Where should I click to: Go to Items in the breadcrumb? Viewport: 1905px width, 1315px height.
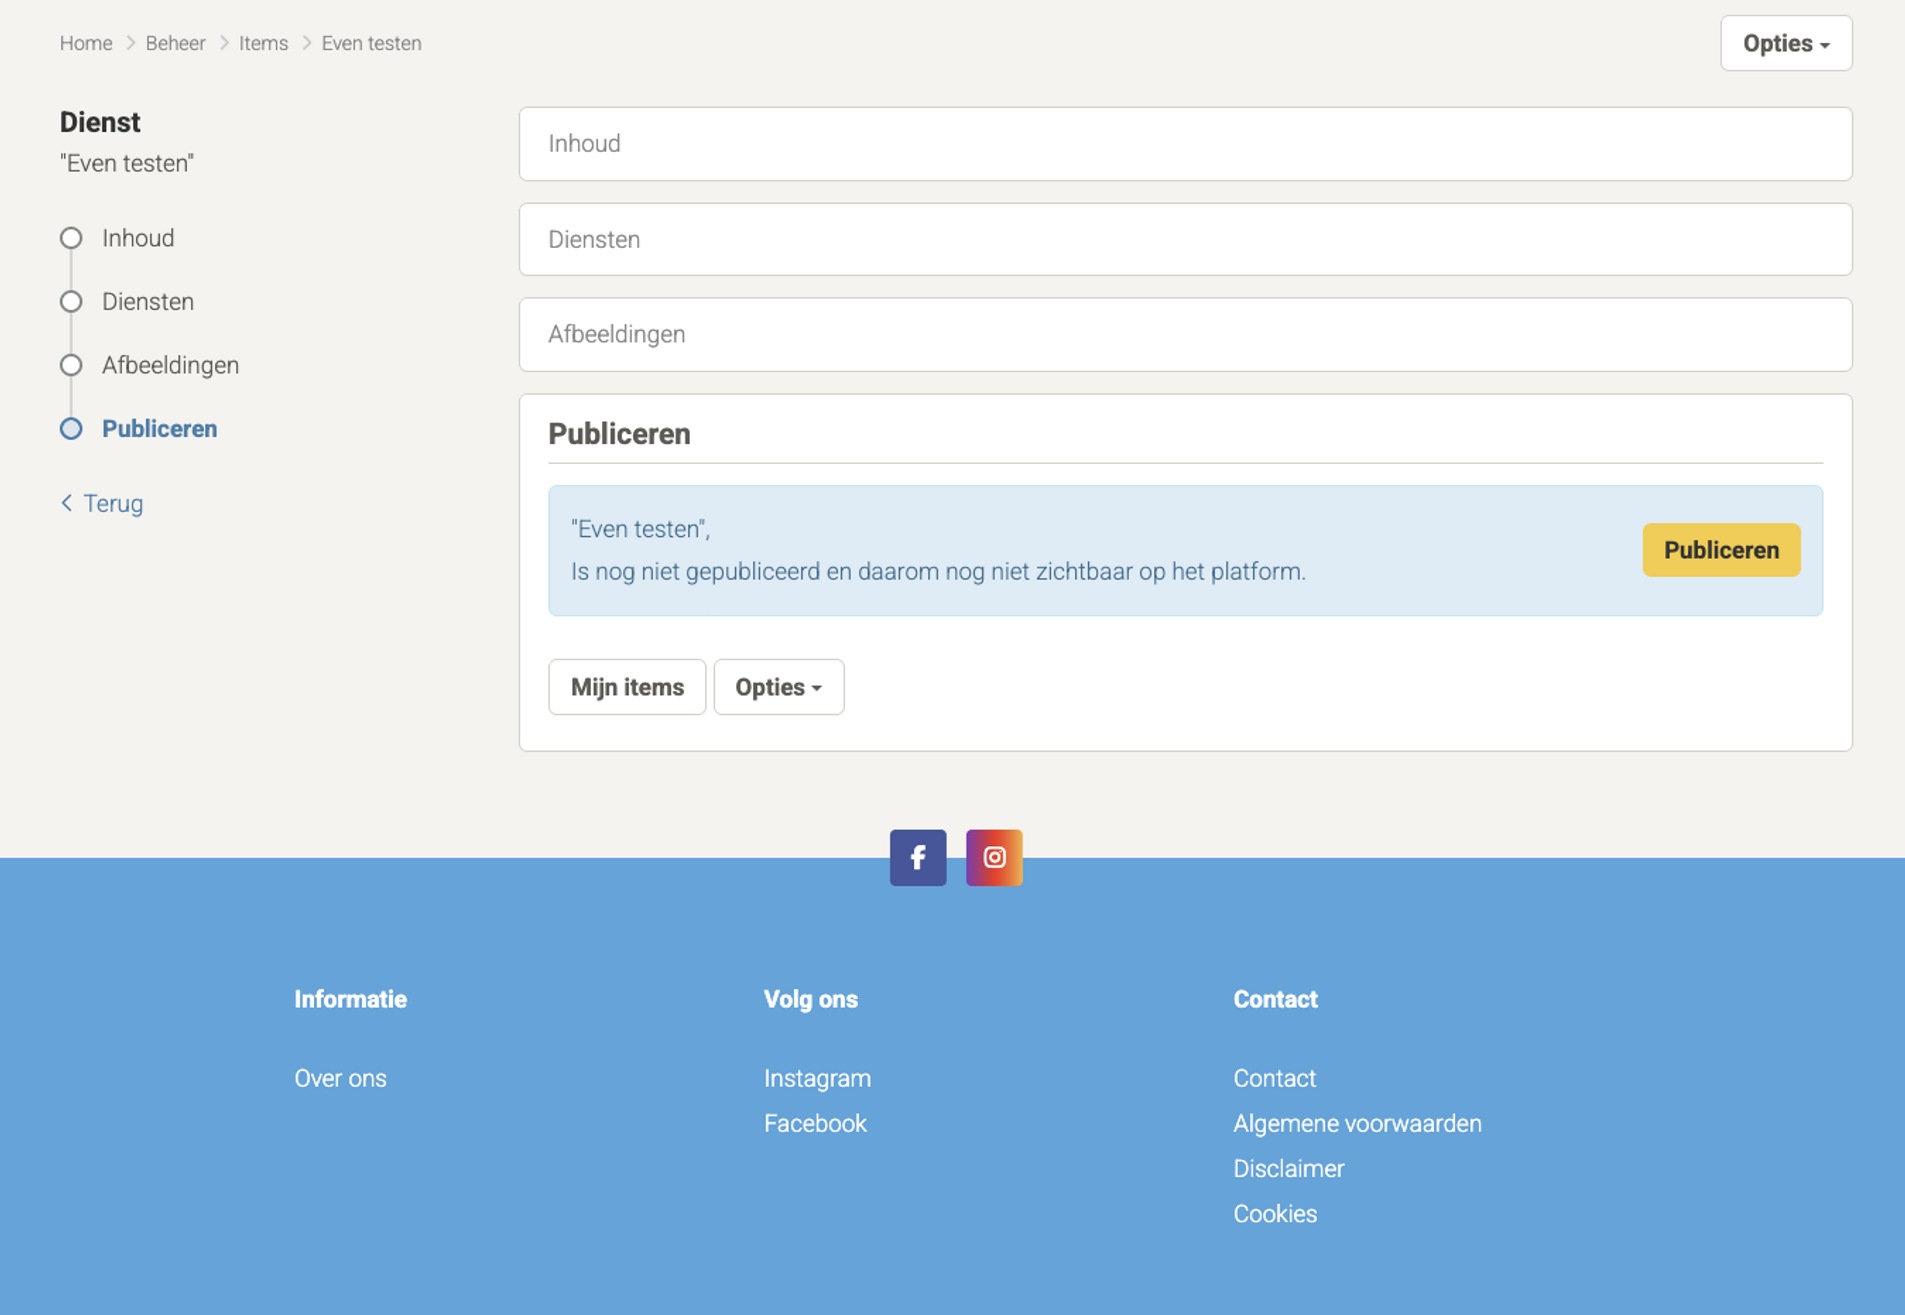[263, 43]
